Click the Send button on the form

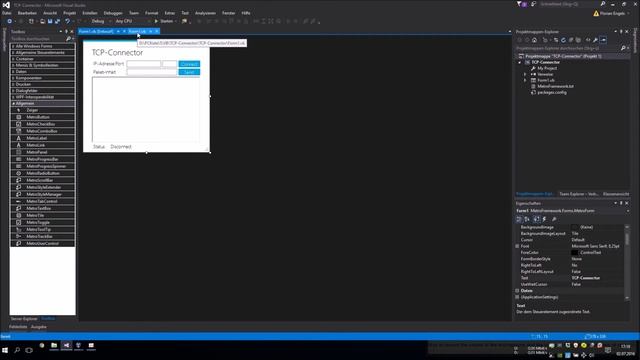pyautogui.click(x=189, y=72)
